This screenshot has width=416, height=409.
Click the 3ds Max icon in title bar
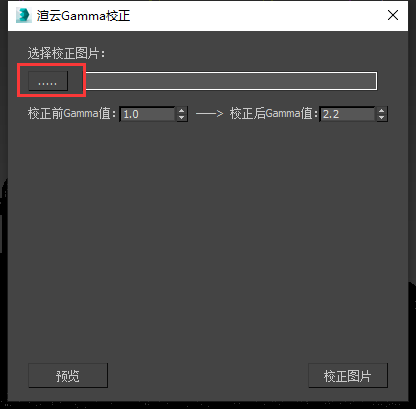pyautogui.click(x=24, y=16)
